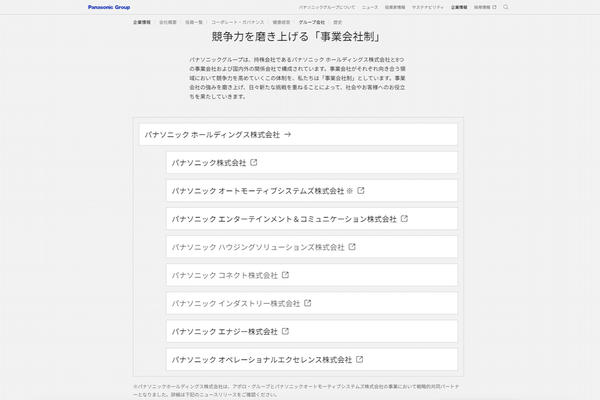Open the search magnifier icon
Image resolution: width=600 pixels, height=400 pixels.
click(x=505, y=7)
